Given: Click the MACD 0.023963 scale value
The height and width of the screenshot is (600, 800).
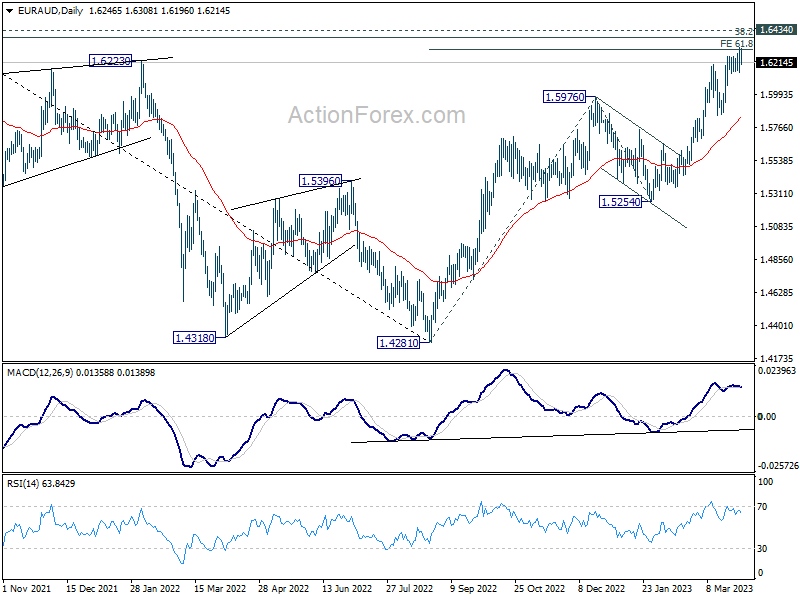Looking at the screenshot, I should coord(777,371).
